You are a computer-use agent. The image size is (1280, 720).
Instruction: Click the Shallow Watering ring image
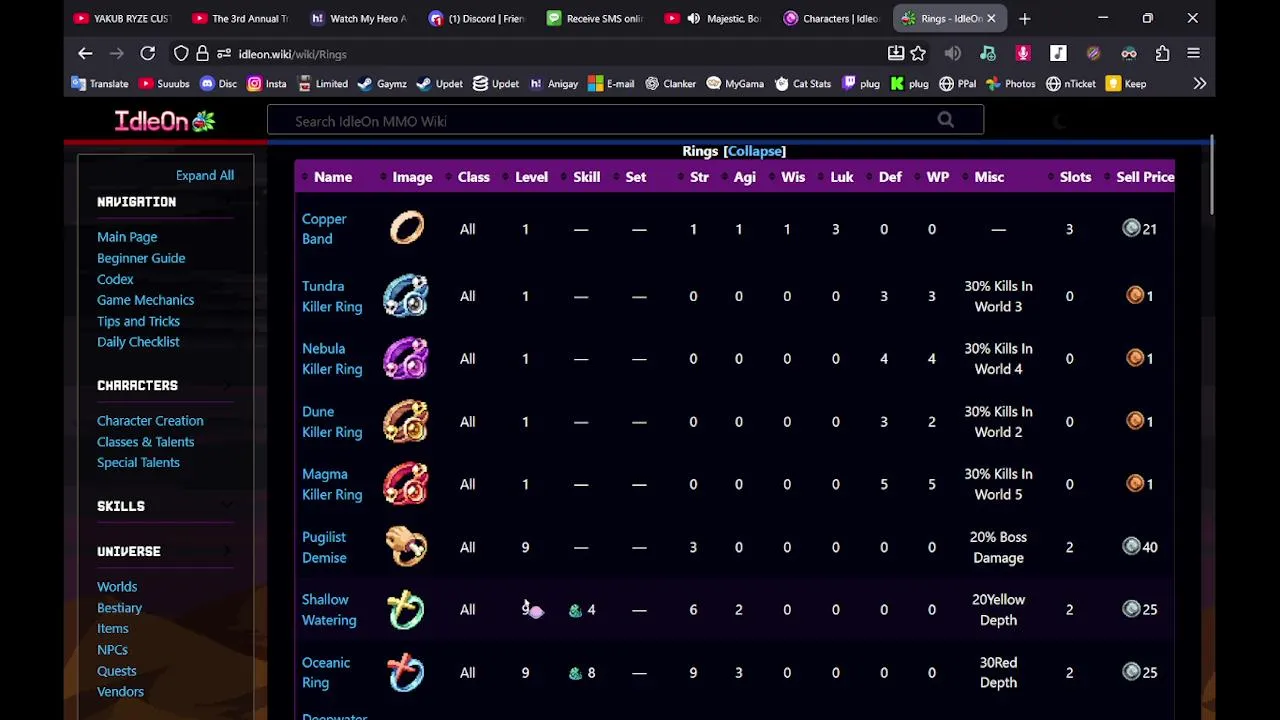coord(406,609)
